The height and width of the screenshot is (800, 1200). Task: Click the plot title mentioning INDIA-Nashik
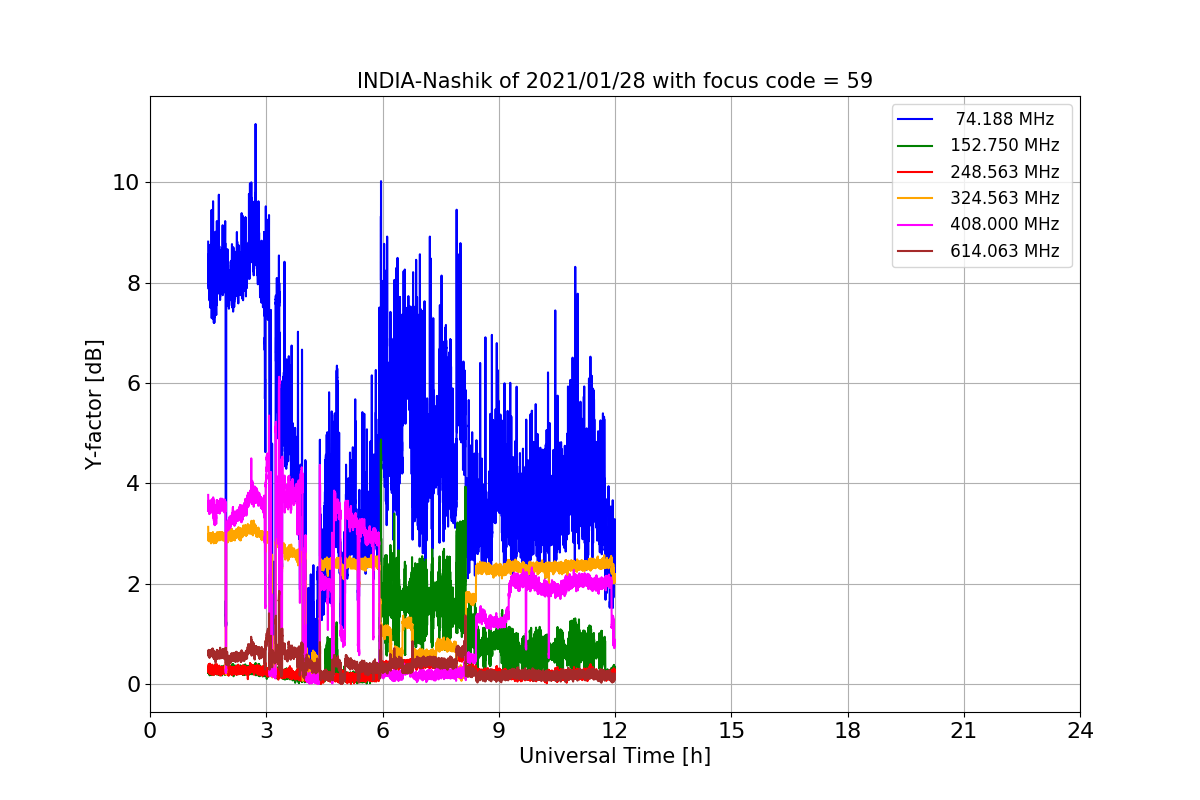click(615, 81)
